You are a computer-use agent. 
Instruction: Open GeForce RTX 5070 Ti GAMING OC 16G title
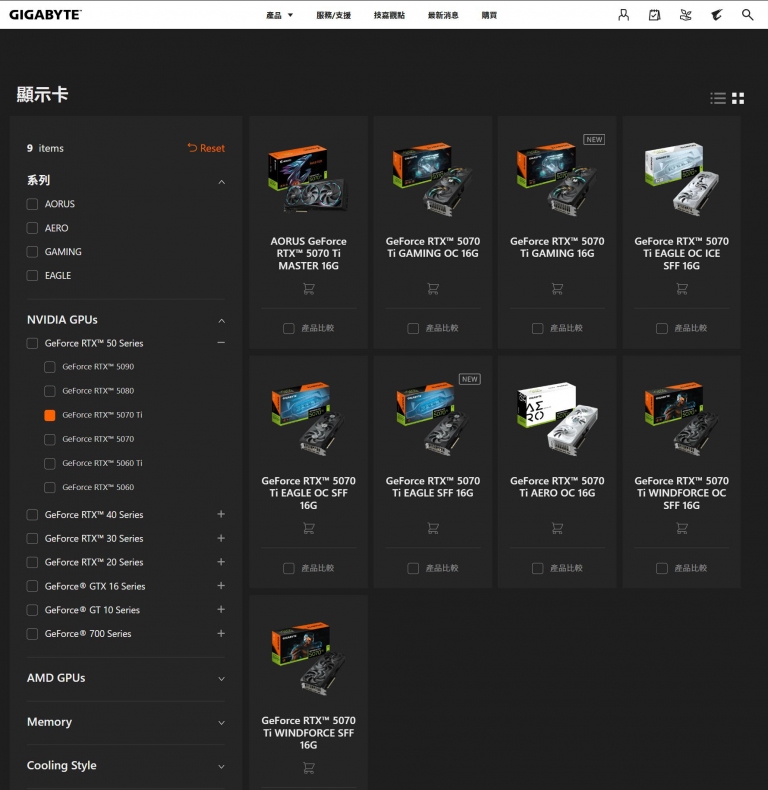coord(433,247)
